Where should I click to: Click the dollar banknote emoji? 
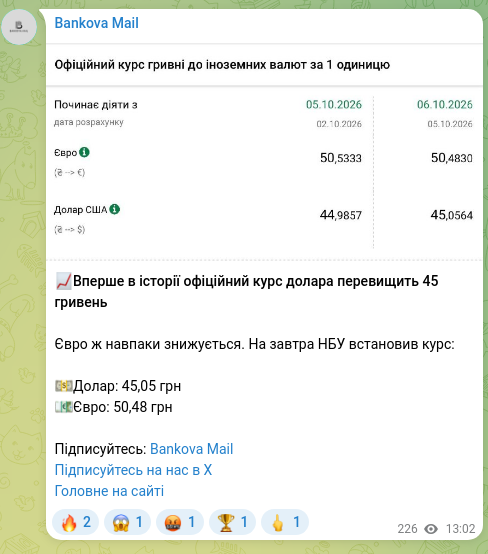coord(64,386)
